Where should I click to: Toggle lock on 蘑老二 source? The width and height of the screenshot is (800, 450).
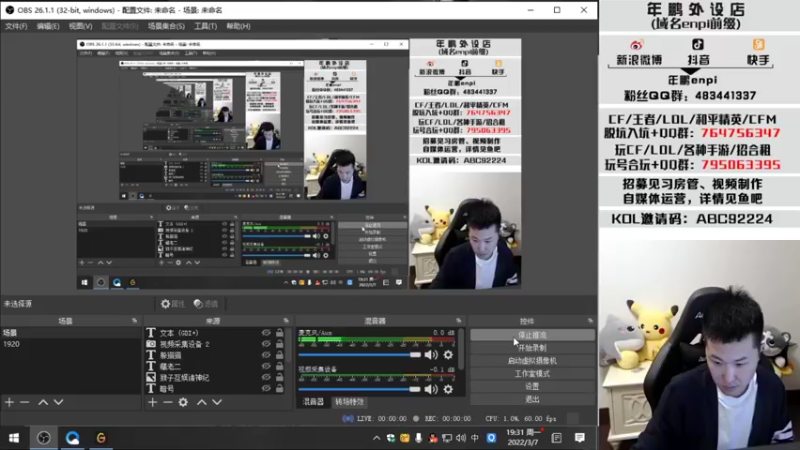click(279, 366)
